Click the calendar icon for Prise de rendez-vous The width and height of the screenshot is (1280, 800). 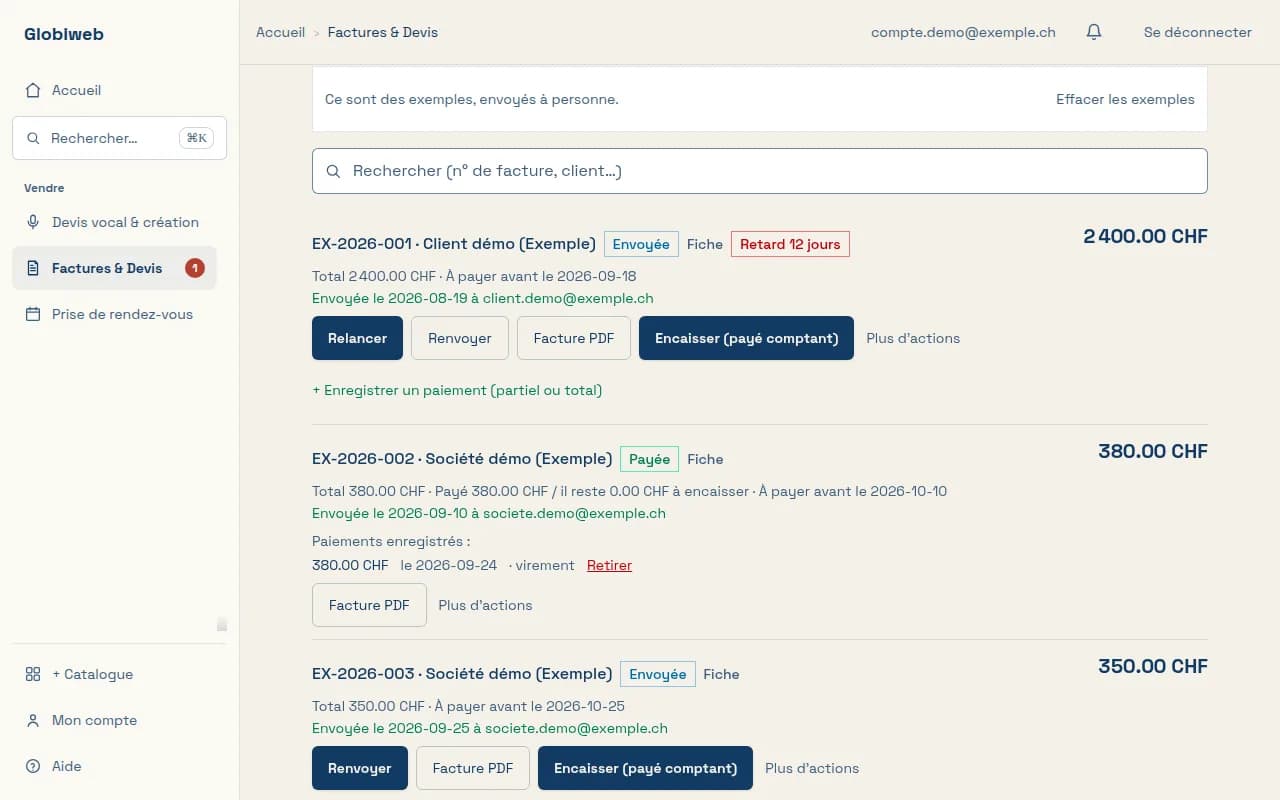(33, 314)
